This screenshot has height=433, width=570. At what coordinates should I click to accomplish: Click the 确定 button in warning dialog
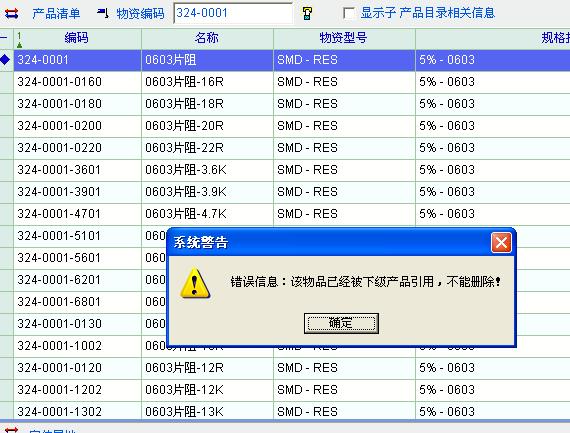pyautogui.click(x=341, y=323)
